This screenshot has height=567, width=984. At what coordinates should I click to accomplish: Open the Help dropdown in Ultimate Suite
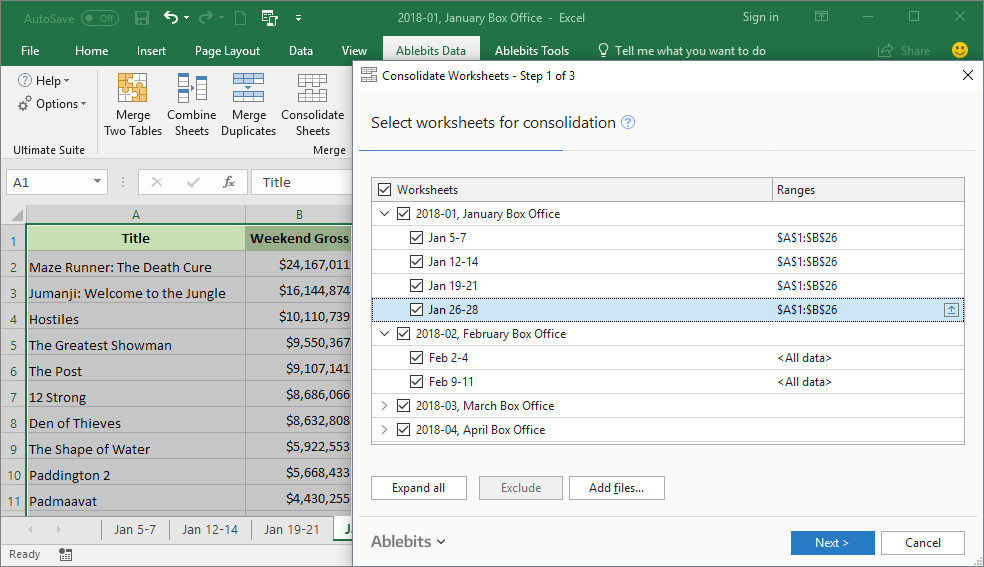click(x=44, y=80)
